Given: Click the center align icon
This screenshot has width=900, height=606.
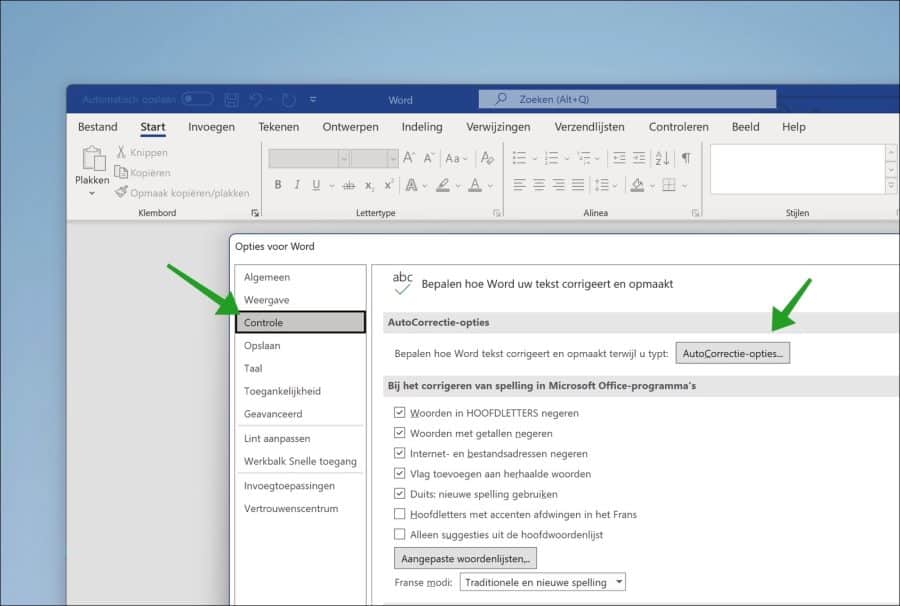Looking at the screenshot, I should point(539,185).
